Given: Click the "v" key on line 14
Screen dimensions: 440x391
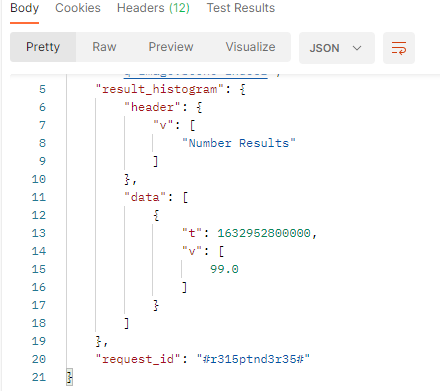Looking at the screenshot, I should pos(192,251).
